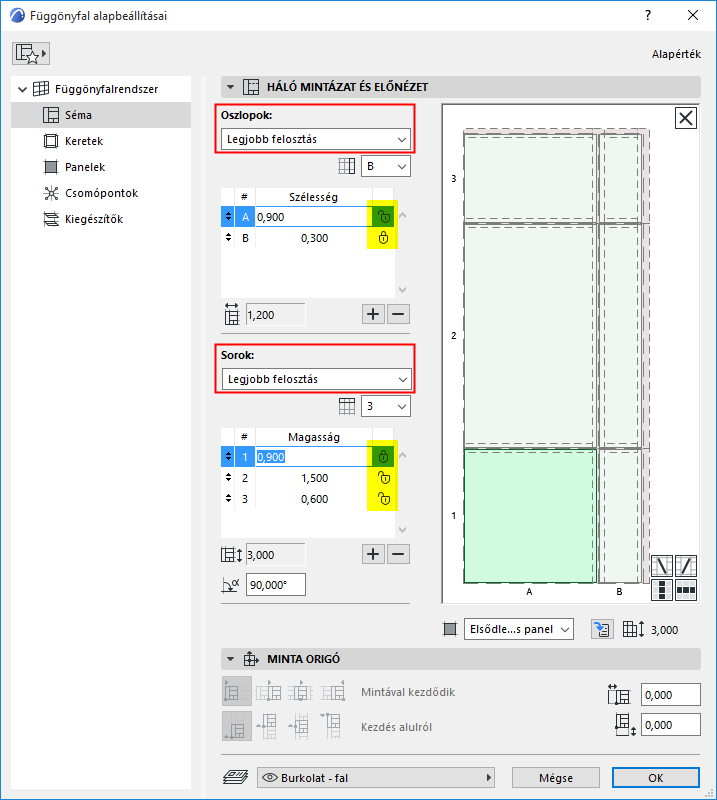Open the Sorok Legjobb felosztás dropdown

click(316, 379)
